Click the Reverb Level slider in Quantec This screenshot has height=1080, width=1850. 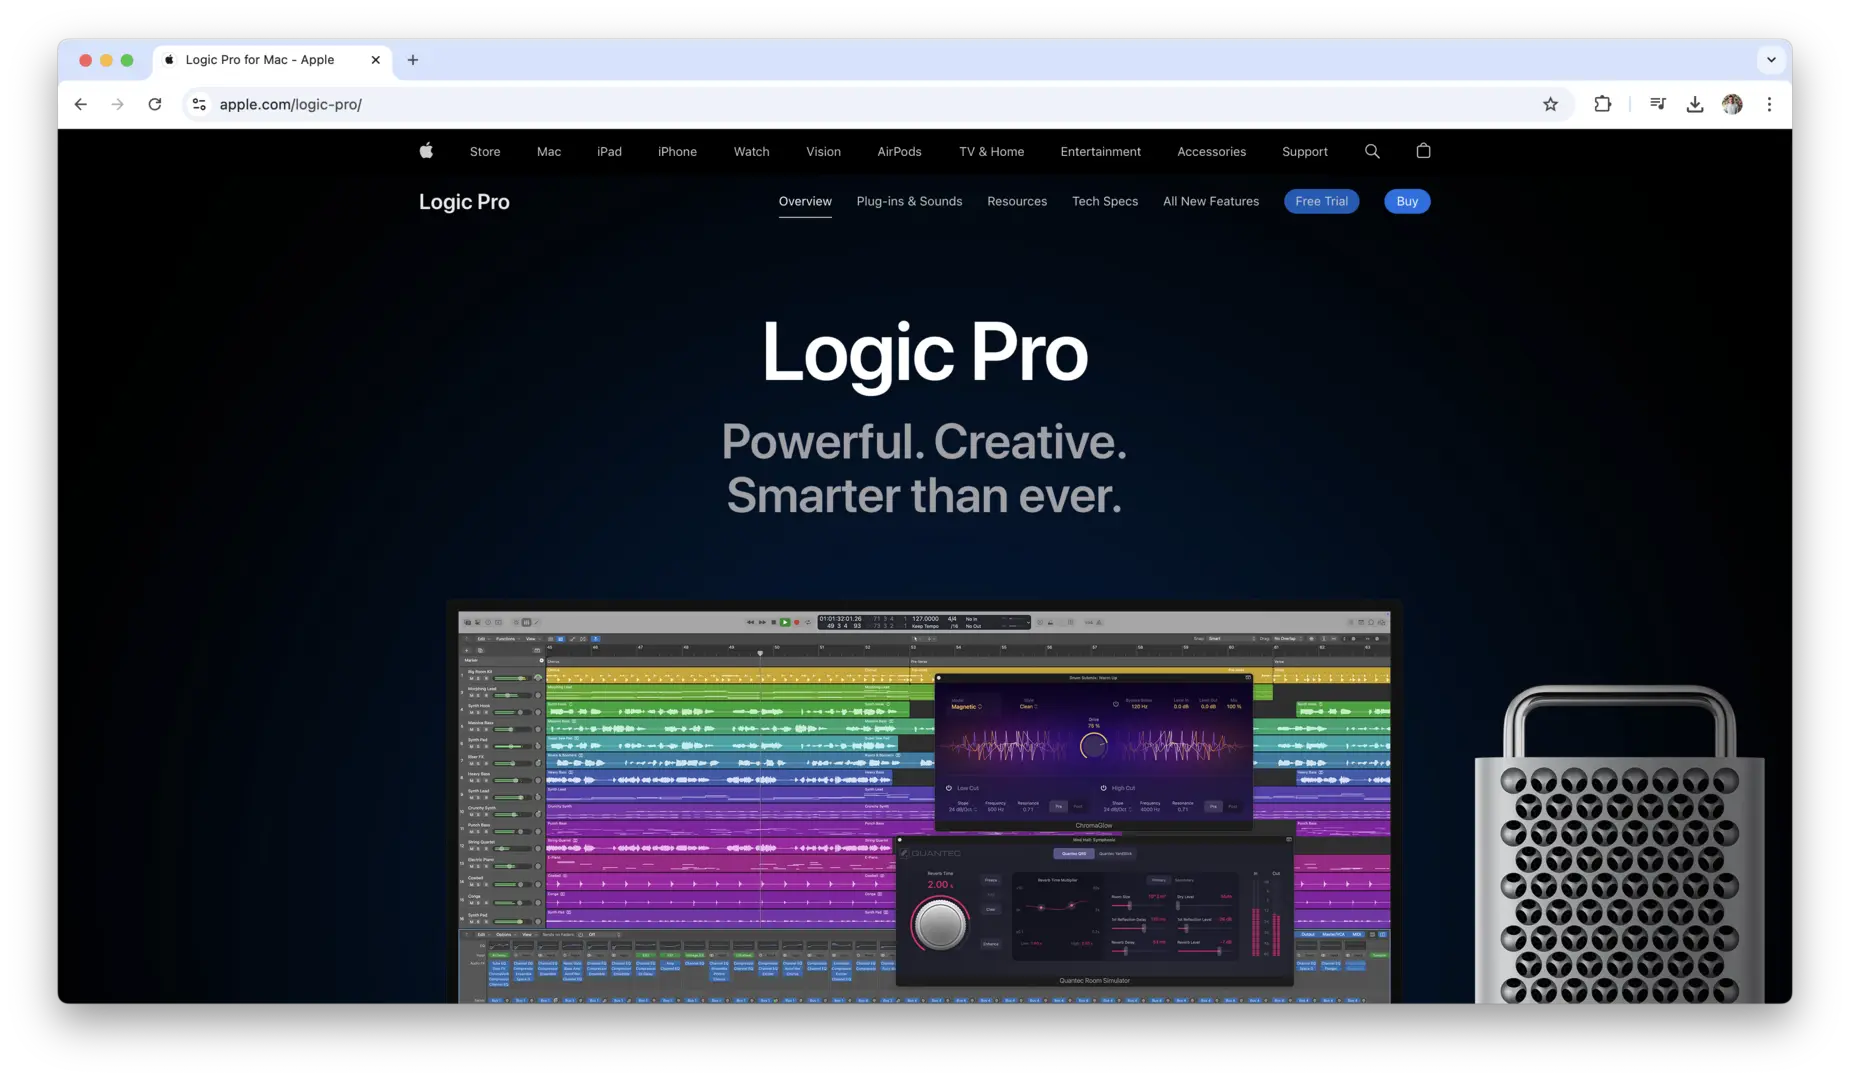pyautogui.click(x=1203, y=951)
